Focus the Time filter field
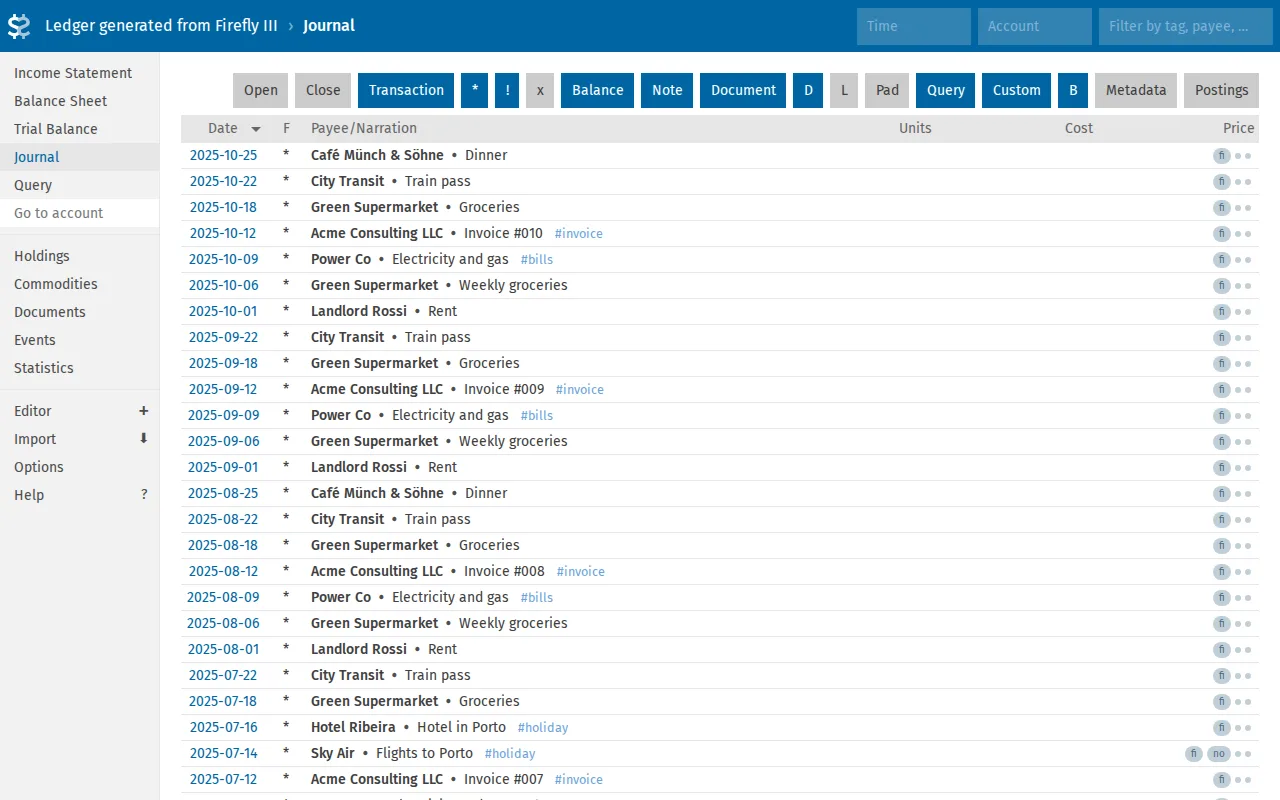Screen dimensions: 1280x800 click(914, 26)
